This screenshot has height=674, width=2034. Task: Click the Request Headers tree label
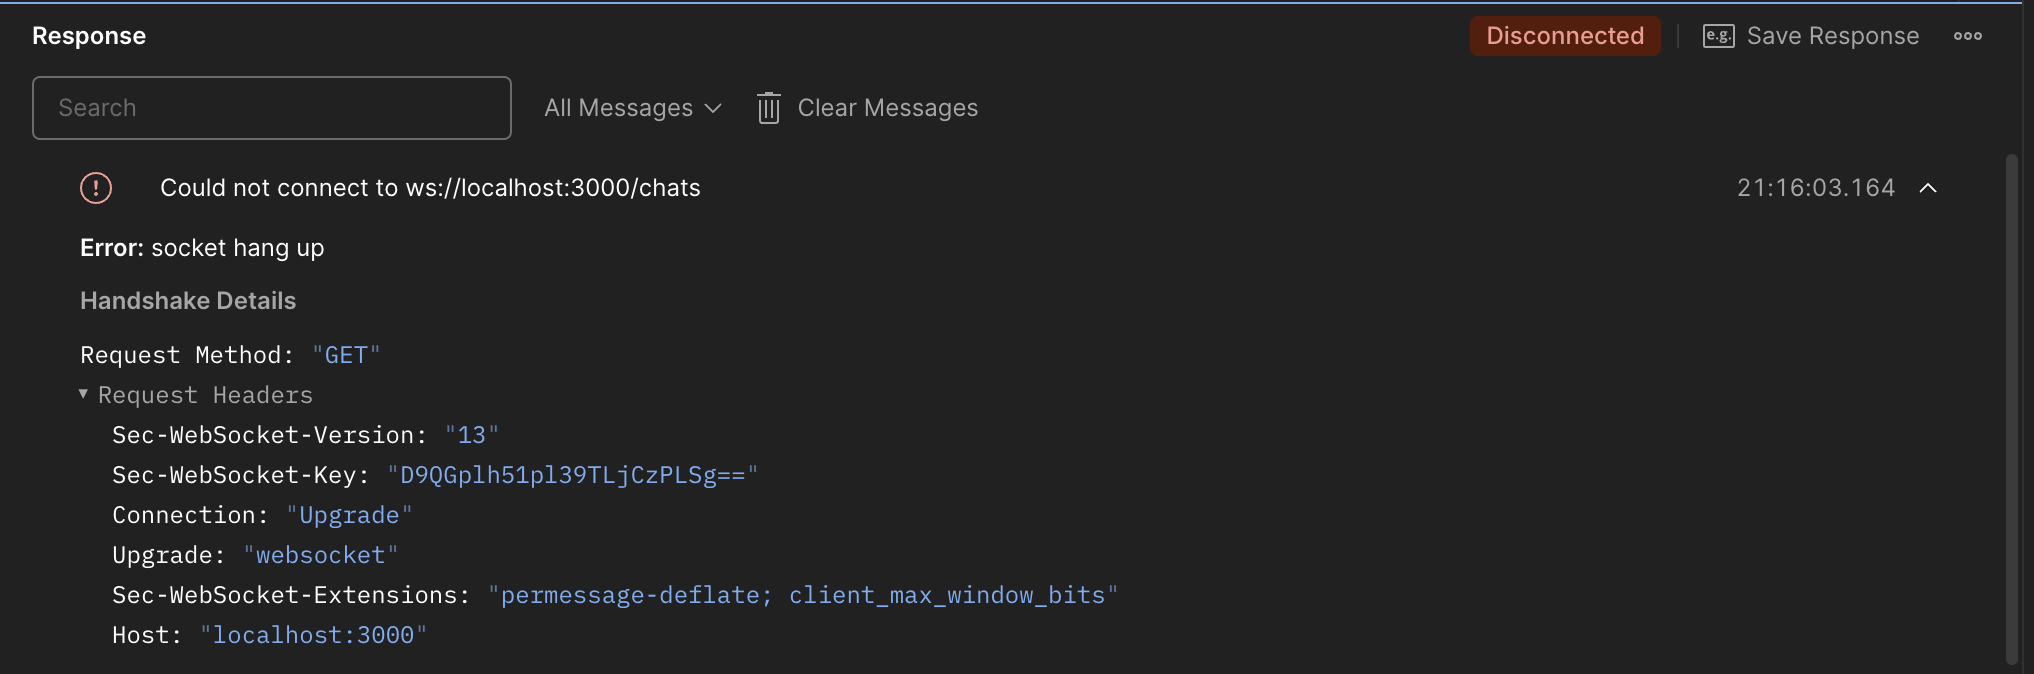point(205,395)
